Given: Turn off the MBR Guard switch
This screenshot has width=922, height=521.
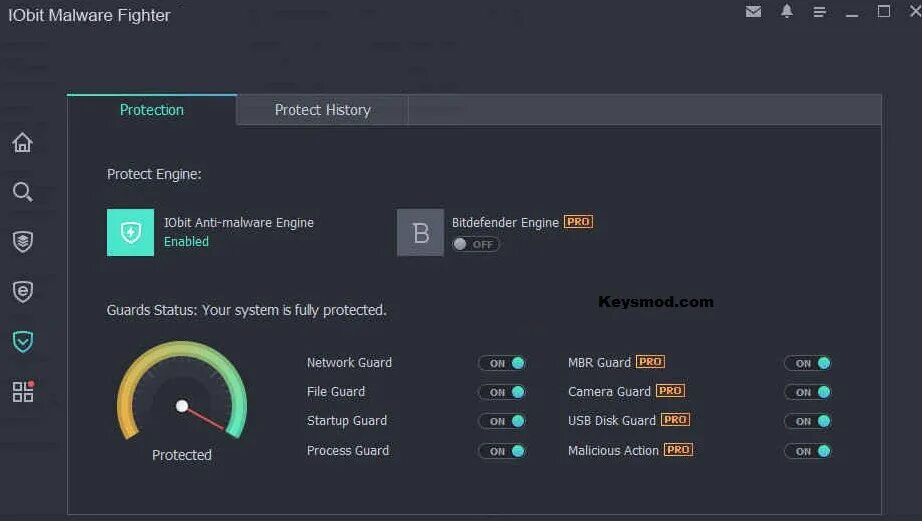Looking at the screenshot, I should 809,363.
